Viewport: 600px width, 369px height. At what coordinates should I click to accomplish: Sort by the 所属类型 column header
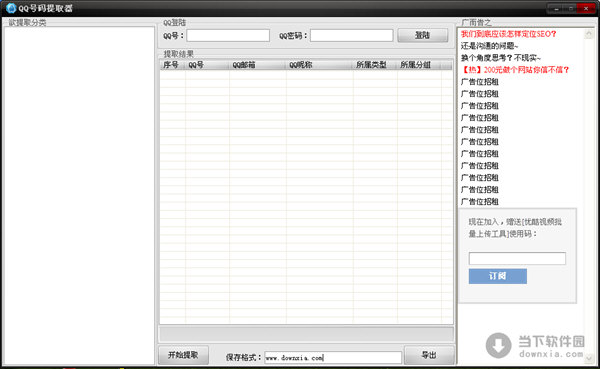tap(375, 65)
